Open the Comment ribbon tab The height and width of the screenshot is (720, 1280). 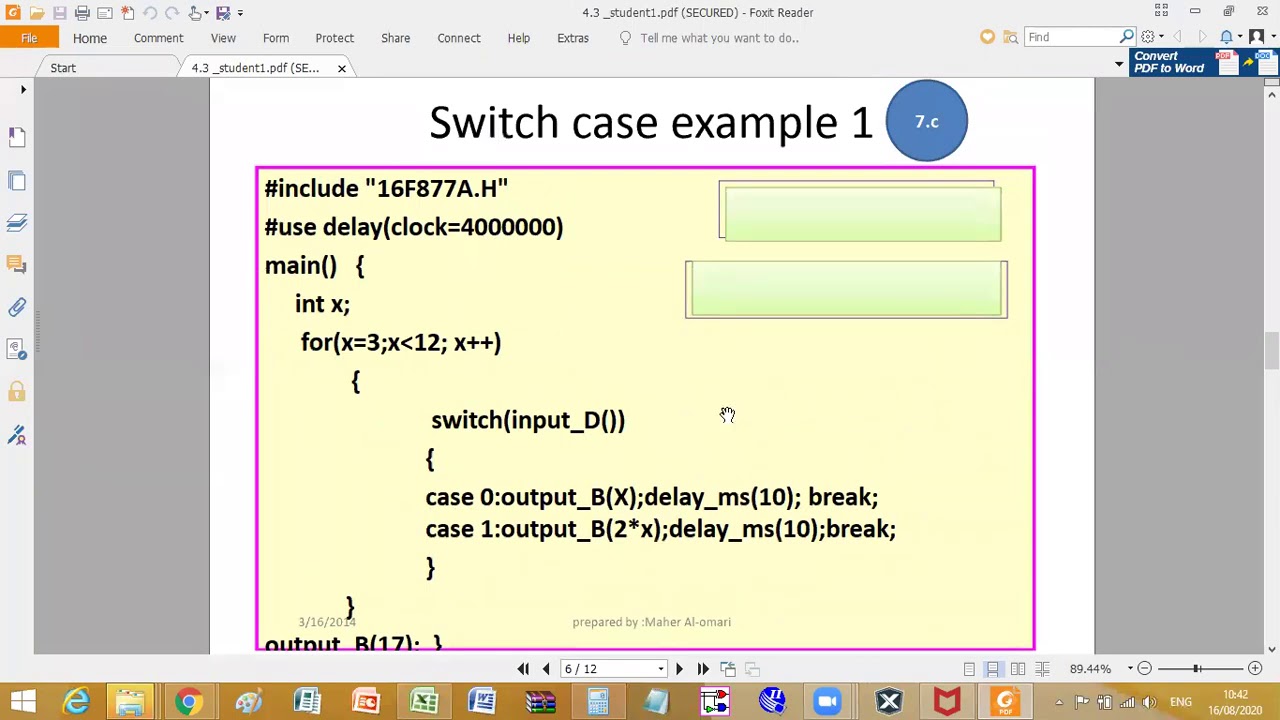[x=159, y=38]
